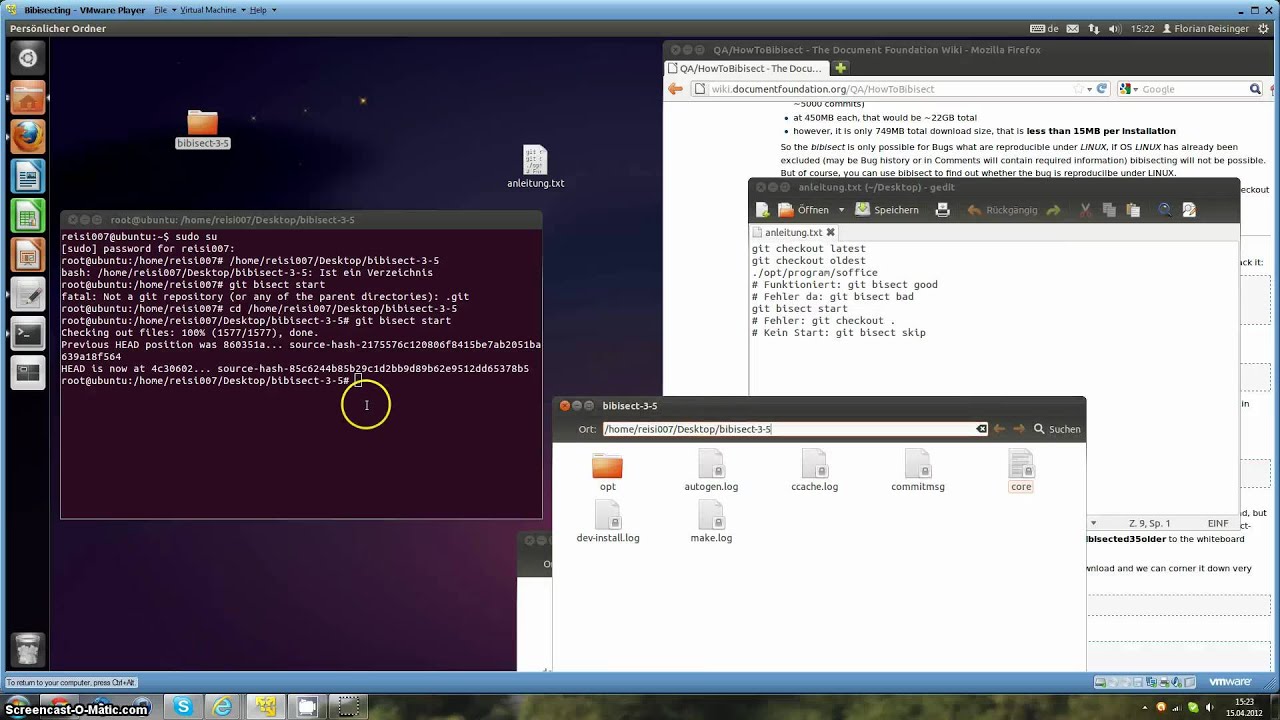1280x720 pixels.
Task: Click the gedit Cut scissors icon
Action: (1085, 210)
